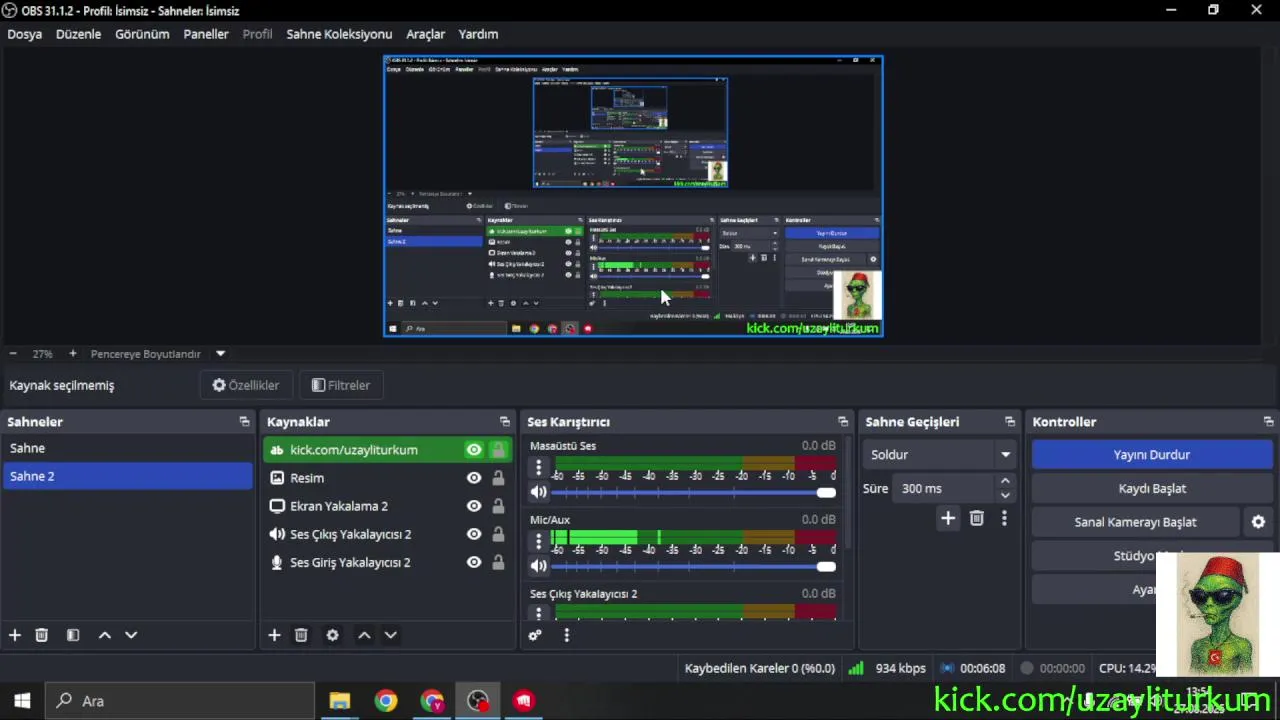This screenshot has height=720, width=1280.
Task: Open Yardım menu
Action: point(478,34)
